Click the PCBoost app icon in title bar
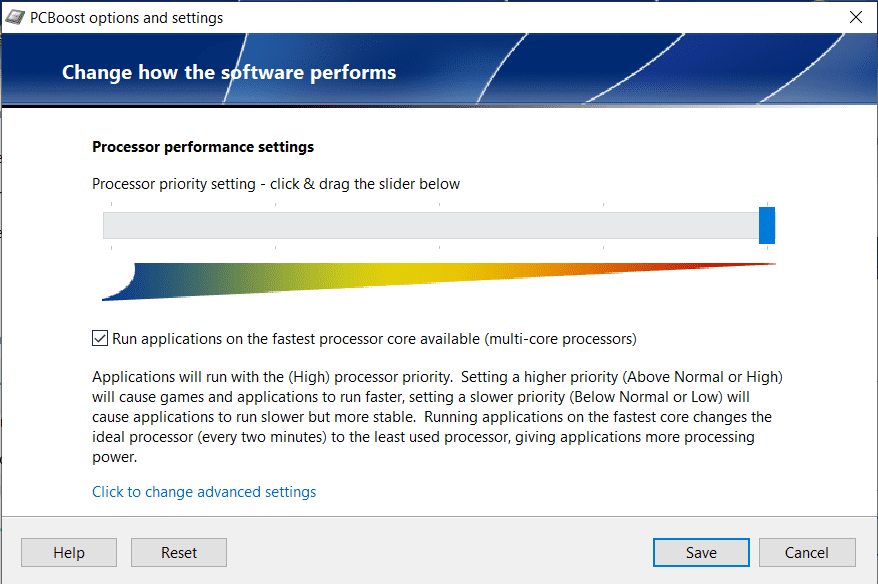This screenshot has height=584, width=878. pos(16,18)
